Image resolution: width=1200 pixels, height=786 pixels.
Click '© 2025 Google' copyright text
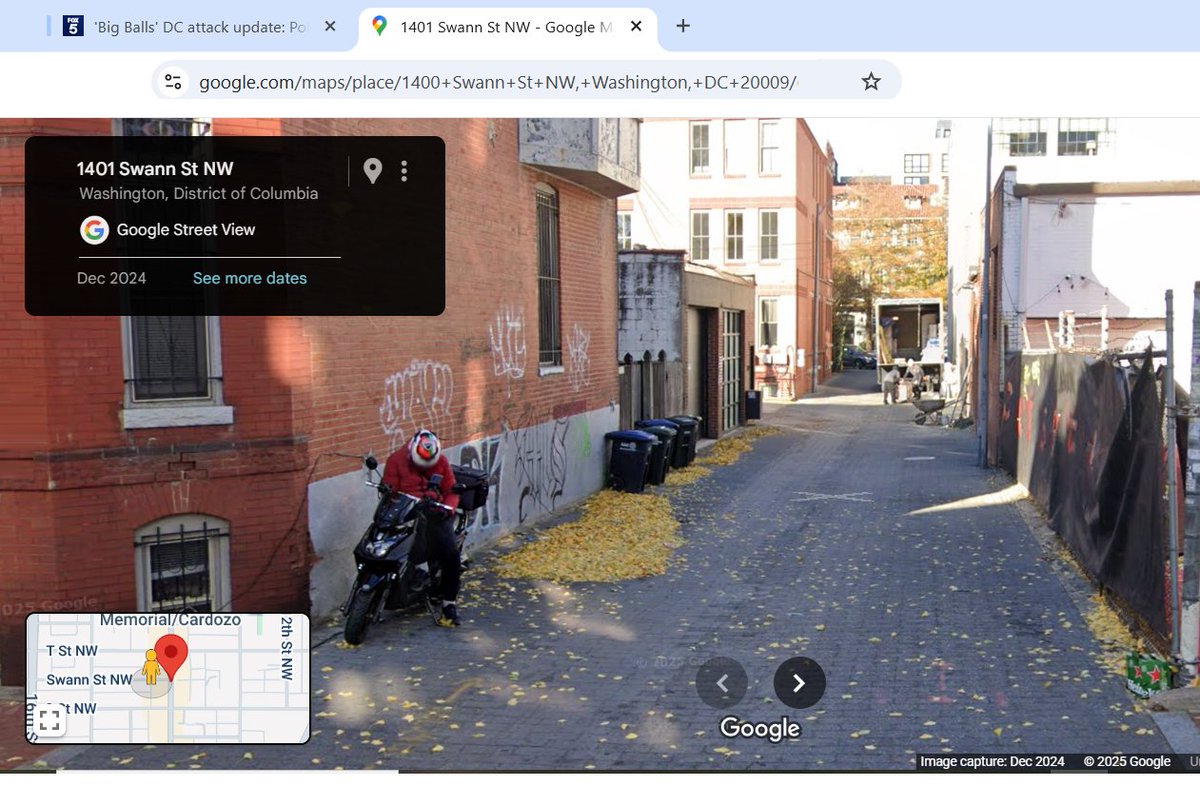click(x=1127, y=762)
